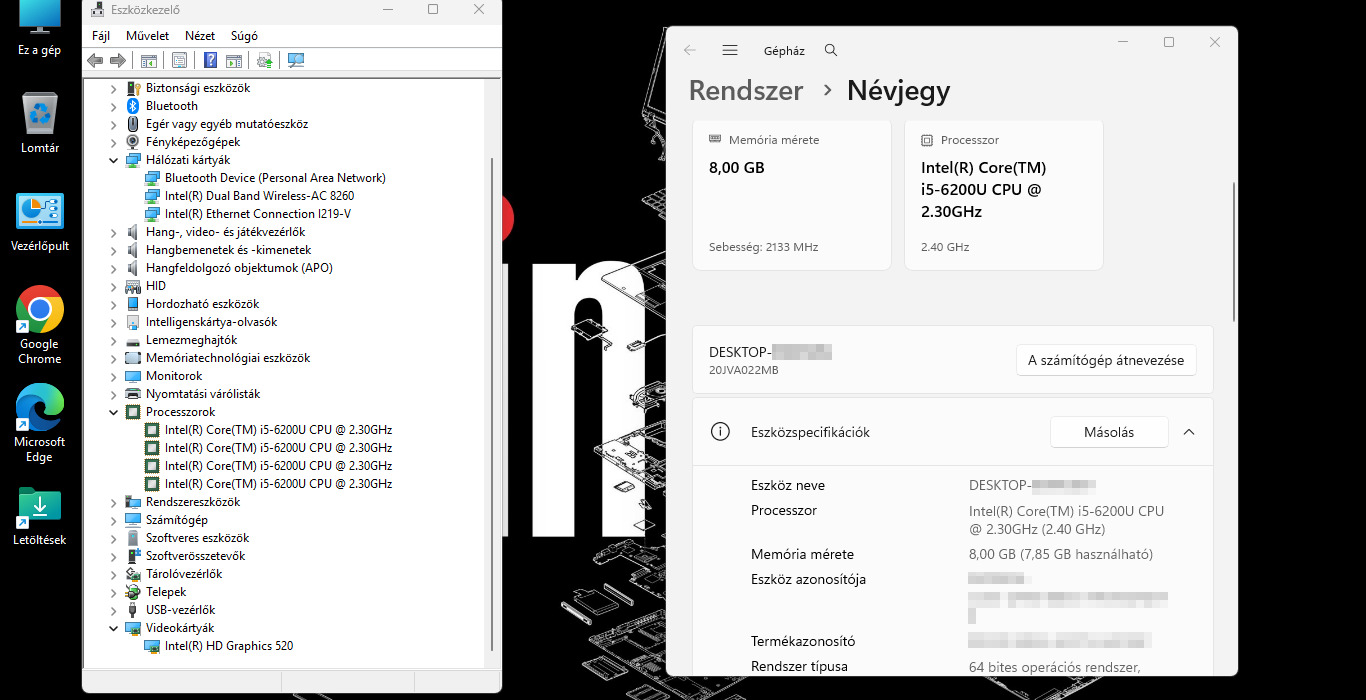Collapse the Processzorok node
This screenshot has height=700, width=1366.
pos(114,412)
